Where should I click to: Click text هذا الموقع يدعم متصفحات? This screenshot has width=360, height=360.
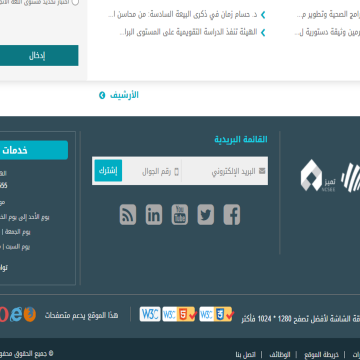click(81, 315)
